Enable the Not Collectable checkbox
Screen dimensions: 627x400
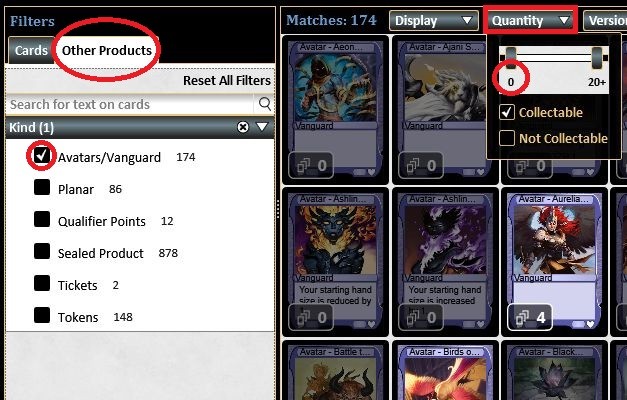[507, 138]
